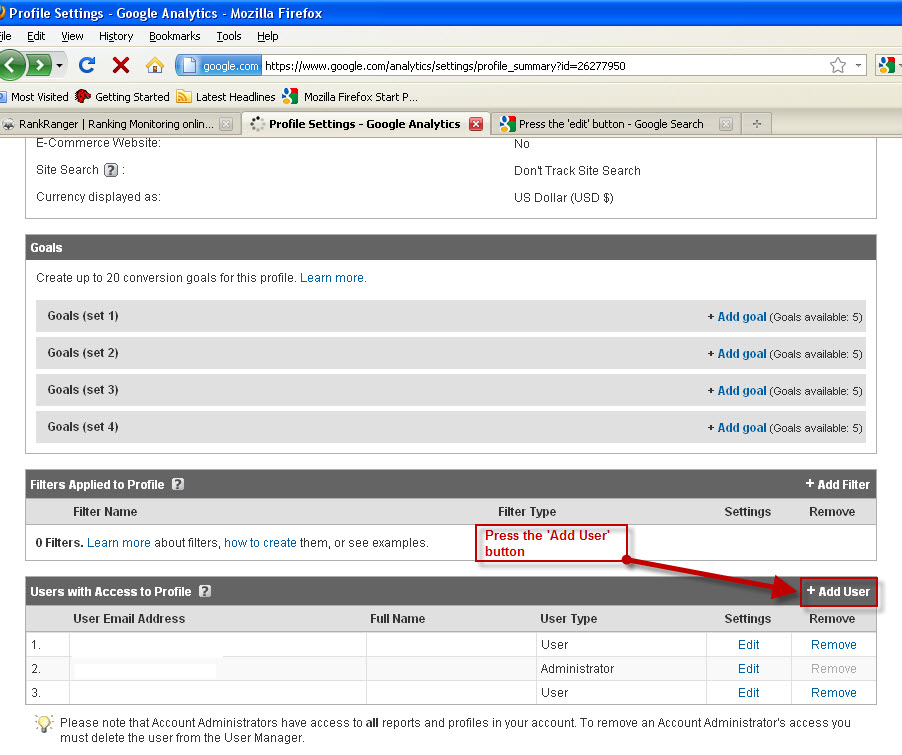The height and width of the screenshot is (755, 902).
Task: Click the Firefox reload page icon
Action: [87, 65]
